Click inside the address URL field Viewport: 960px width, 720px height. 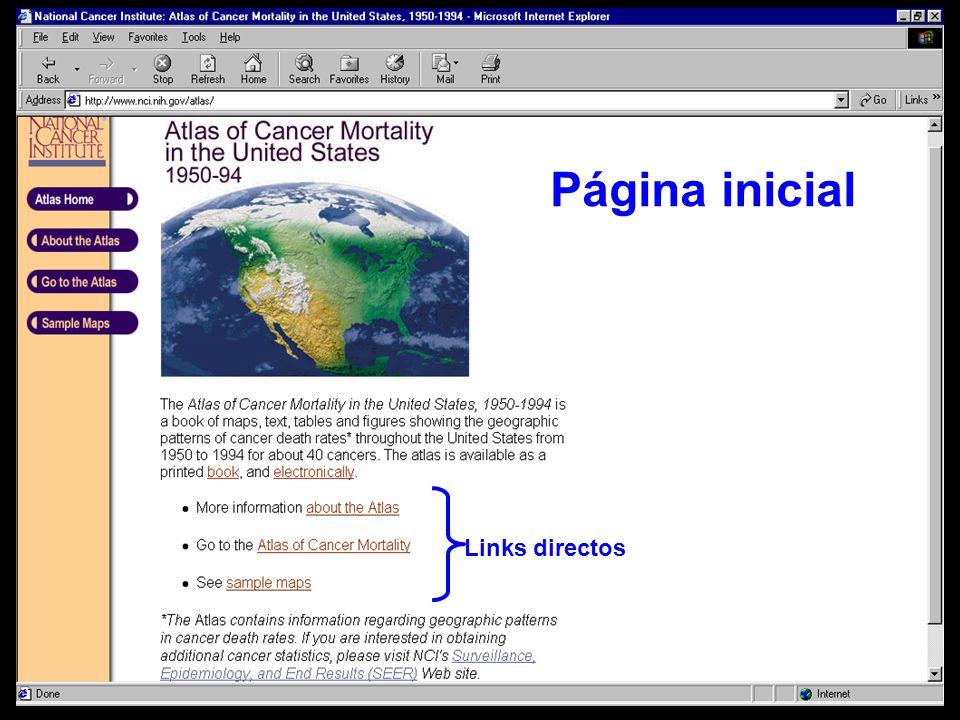(458, 100)
